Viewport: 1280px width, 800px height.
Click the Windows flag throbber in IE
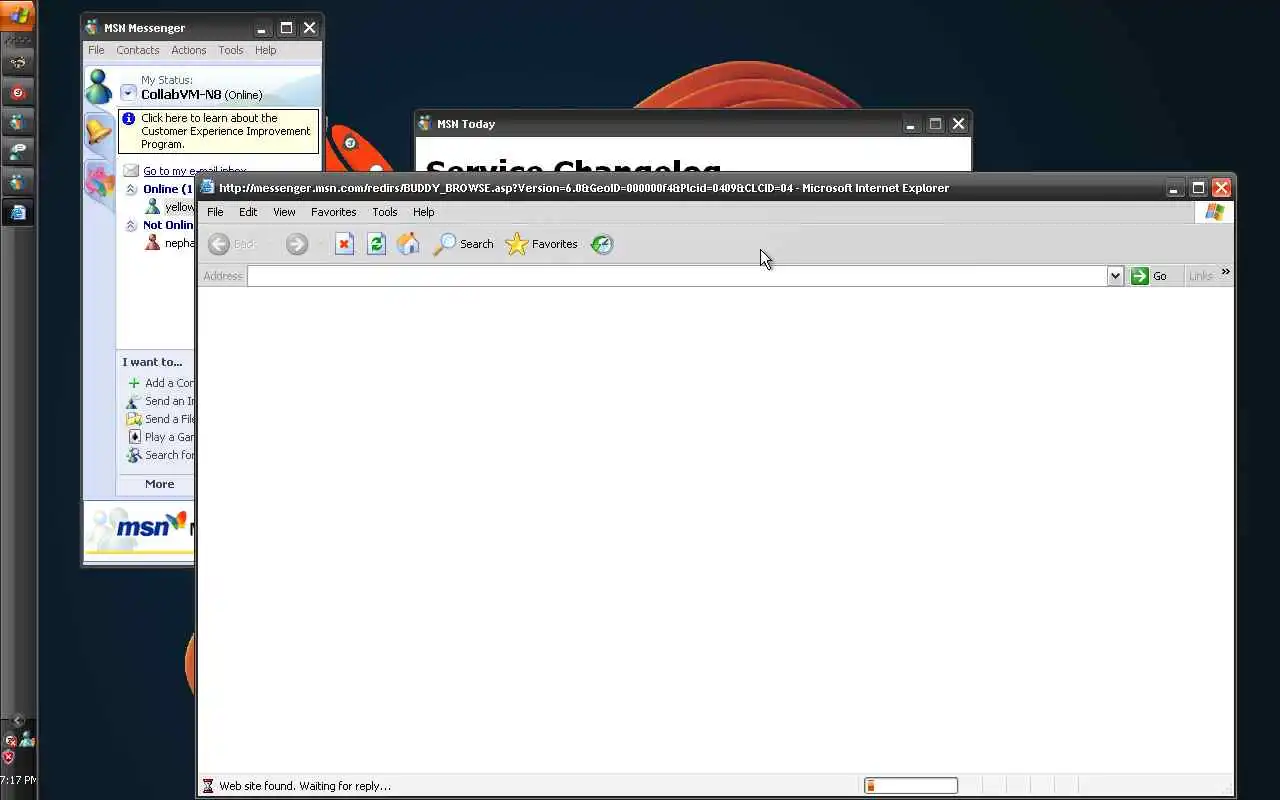1214,212
